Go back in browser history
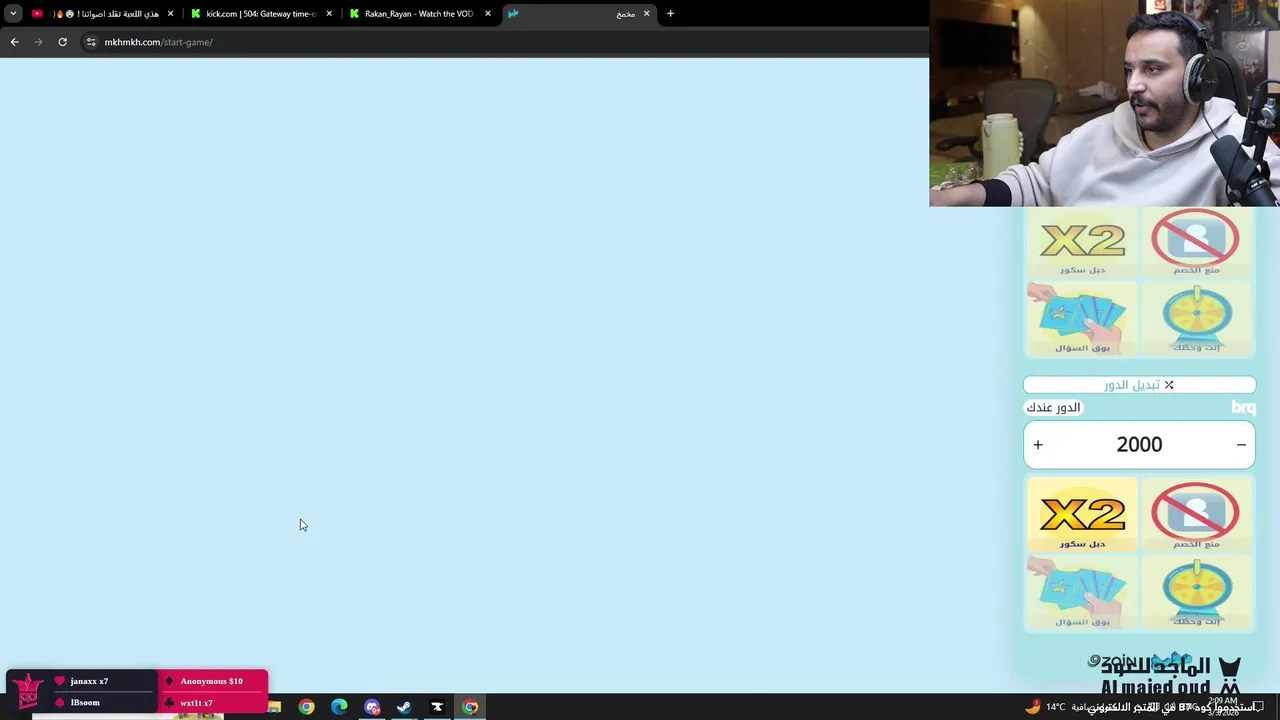This screenshot has height=720, width=1280. 14,42
